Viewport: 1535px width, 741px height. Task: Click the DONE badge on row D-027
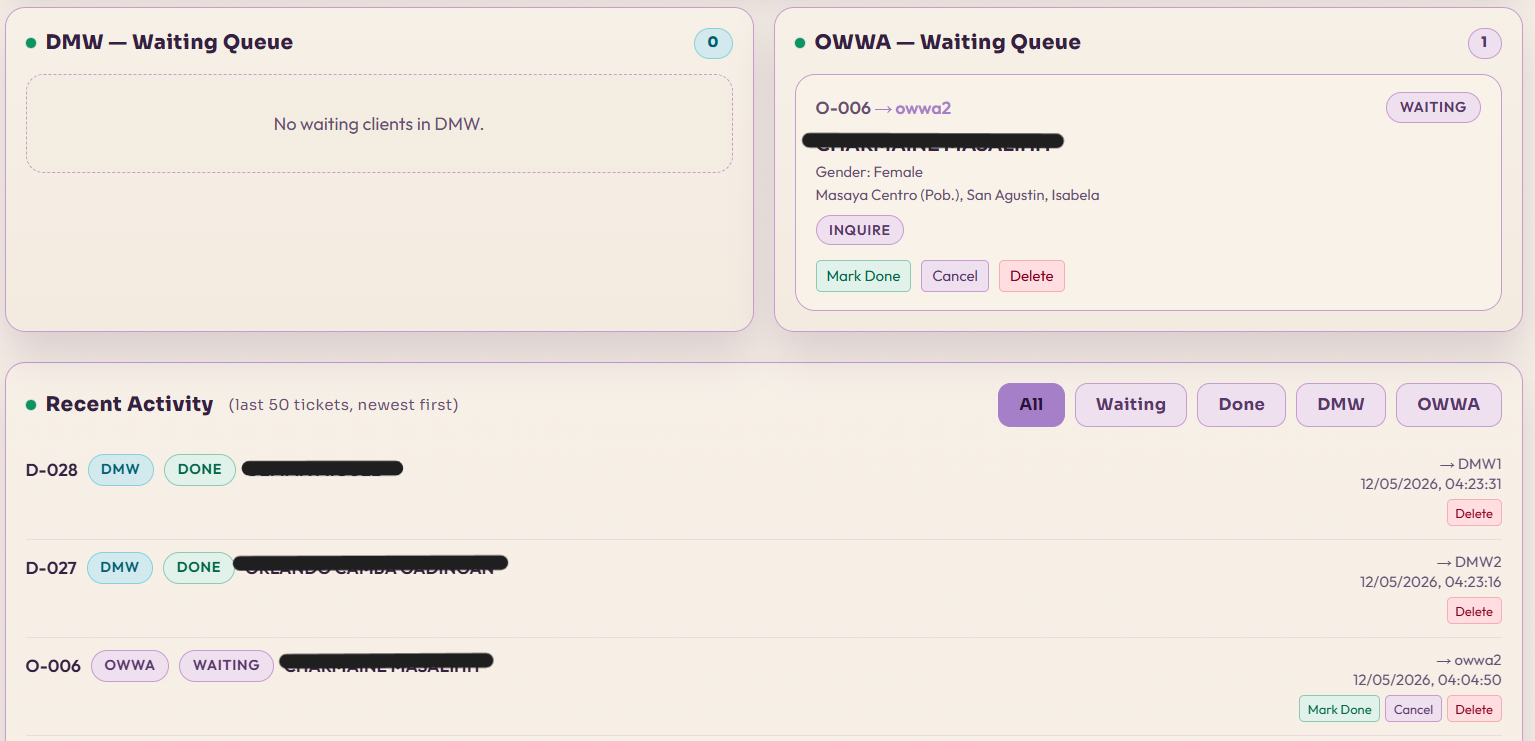coord(199,568)
